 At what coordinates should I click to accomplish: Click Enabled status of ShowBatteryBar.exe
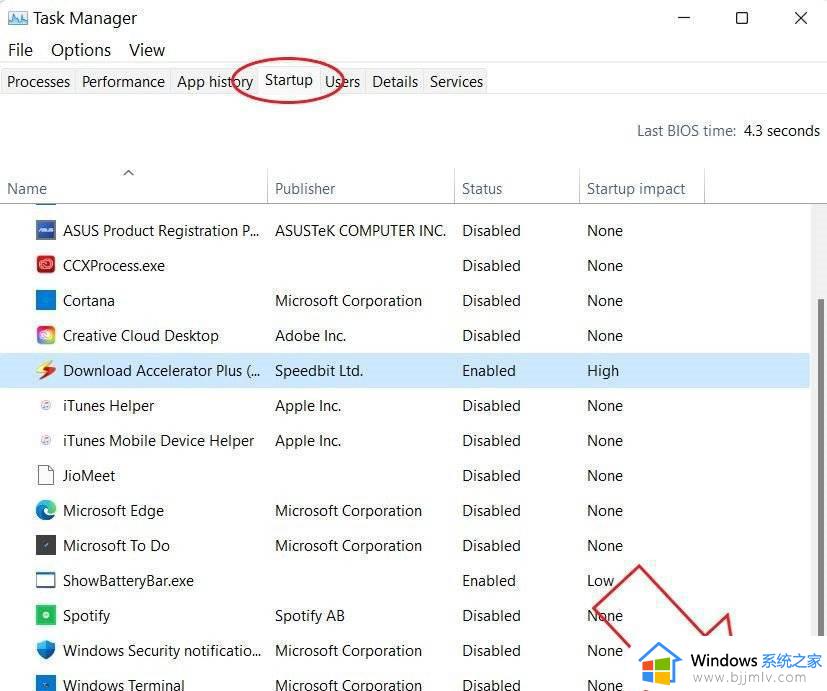coord(489,580)
